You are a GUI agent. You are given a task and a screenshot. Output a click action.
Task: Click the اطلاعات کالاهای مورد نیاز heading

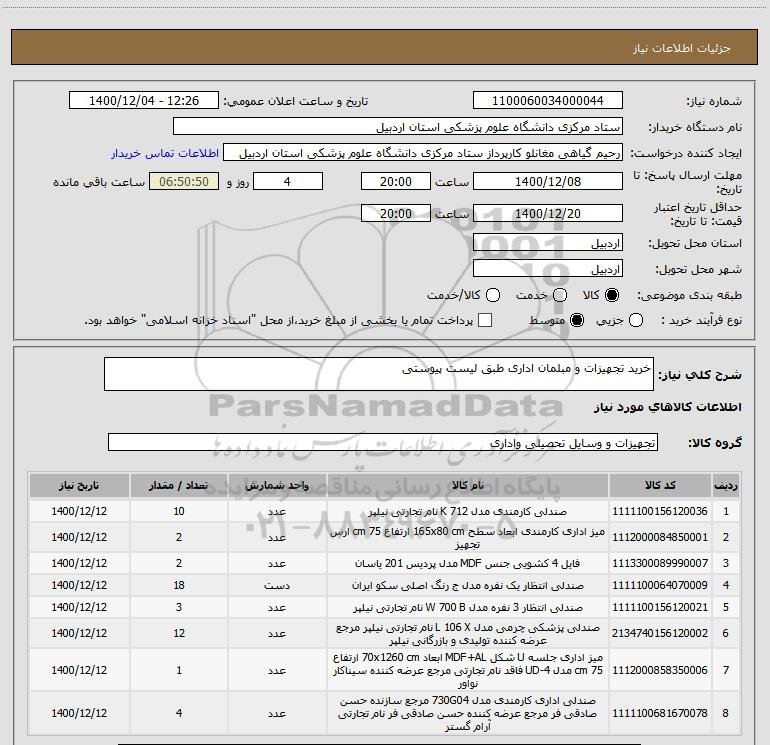(x=668, y=407)
